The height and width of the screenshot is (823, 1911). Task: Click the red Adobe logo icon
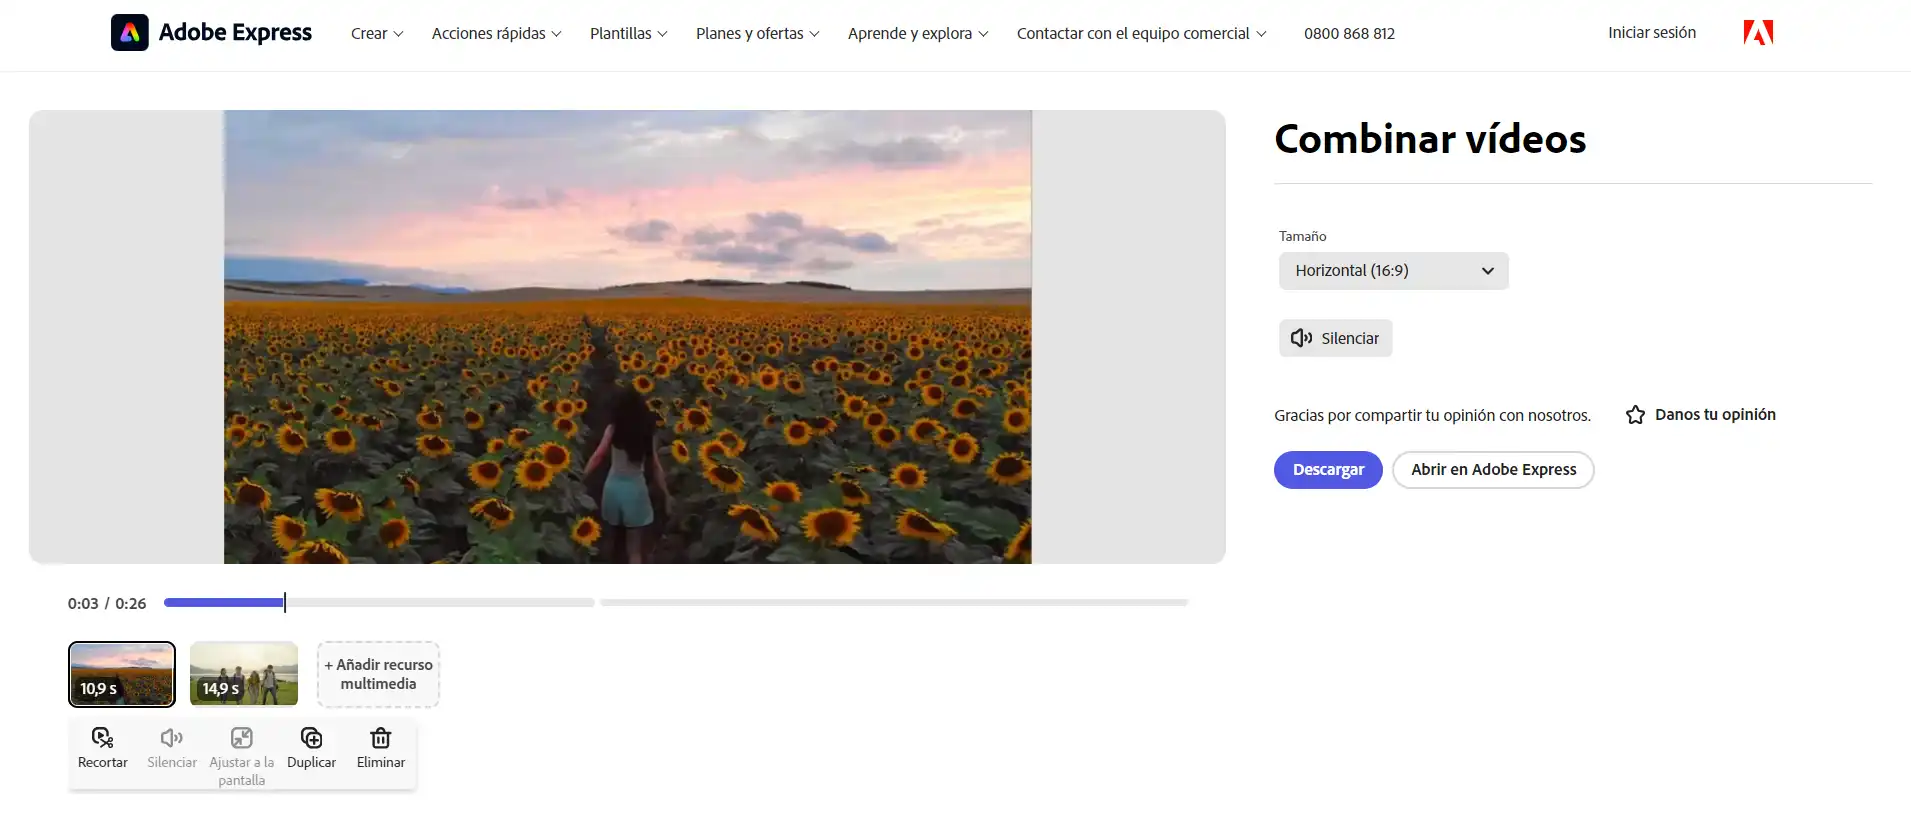1758,33
